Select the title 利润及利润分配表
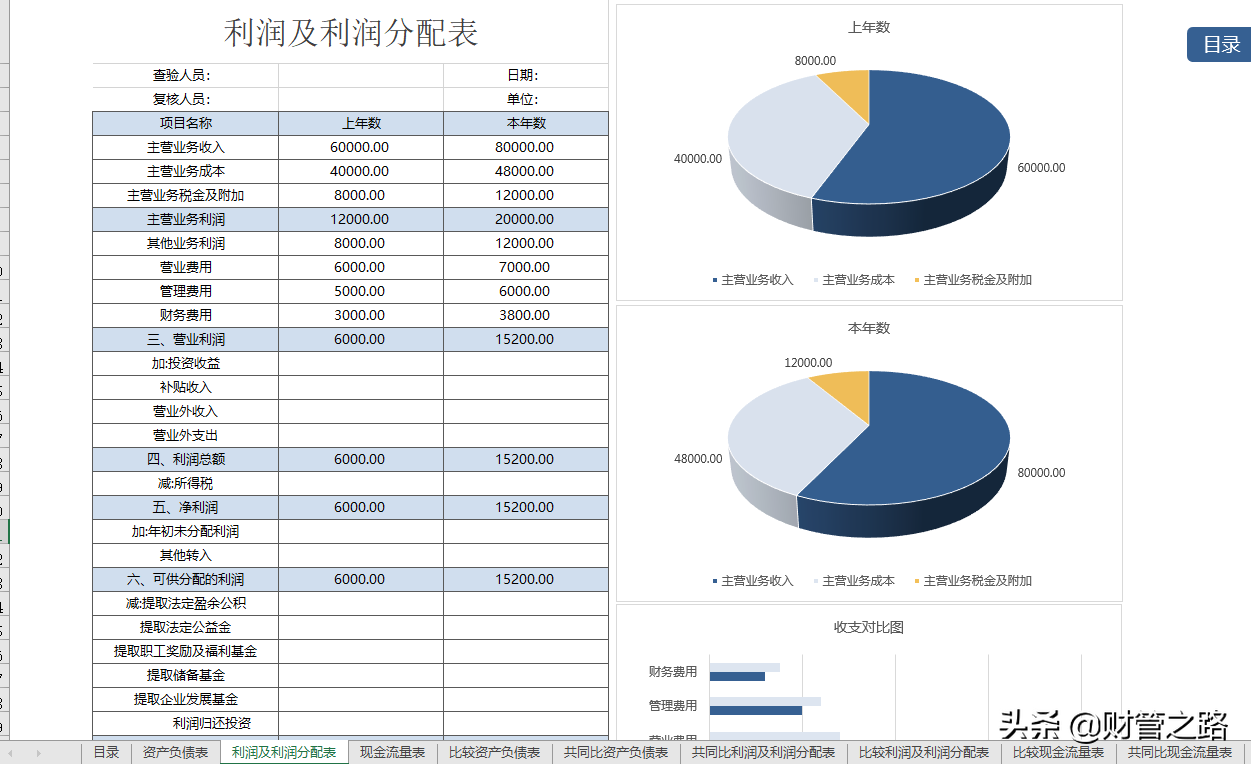1251x764 pixels. coord(351,33)
